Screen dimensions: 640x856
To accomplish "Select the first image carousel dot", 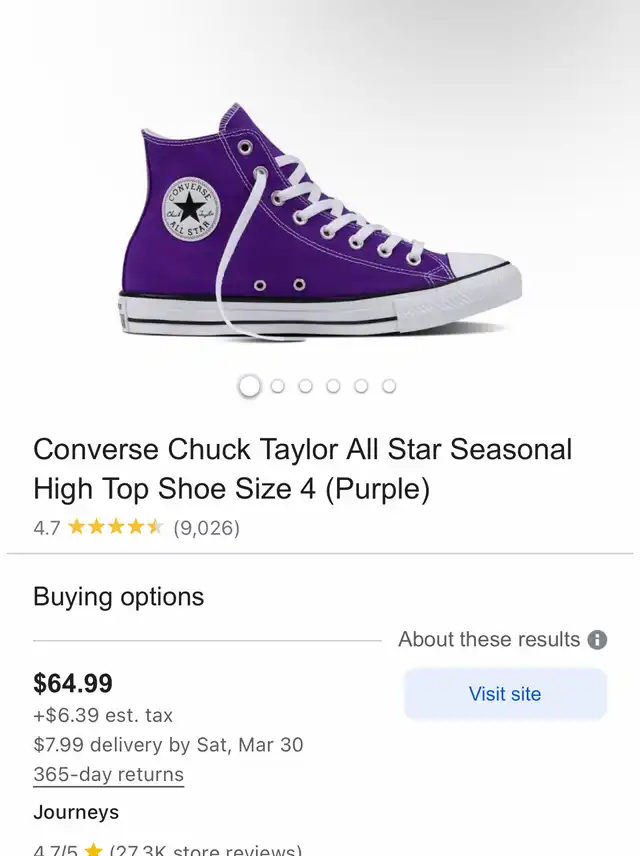I will point(250,386).
